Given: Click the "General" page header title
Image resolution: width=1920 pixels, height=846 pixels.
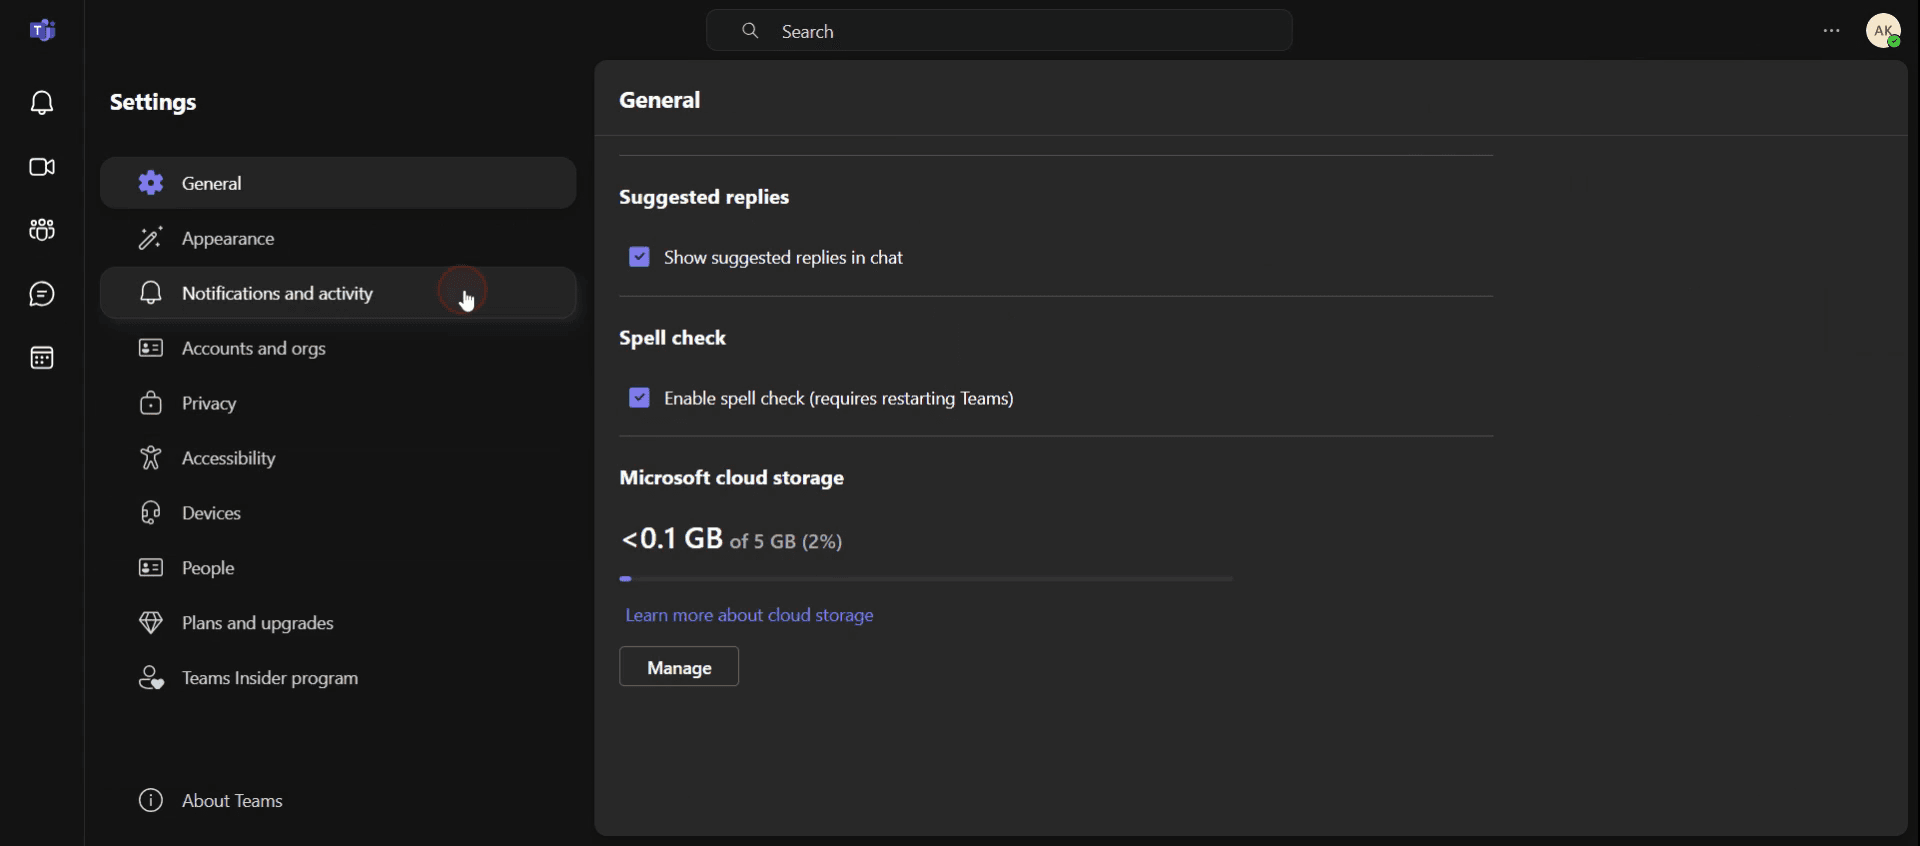Looking at the screenshot, I should tap(661, 100).
